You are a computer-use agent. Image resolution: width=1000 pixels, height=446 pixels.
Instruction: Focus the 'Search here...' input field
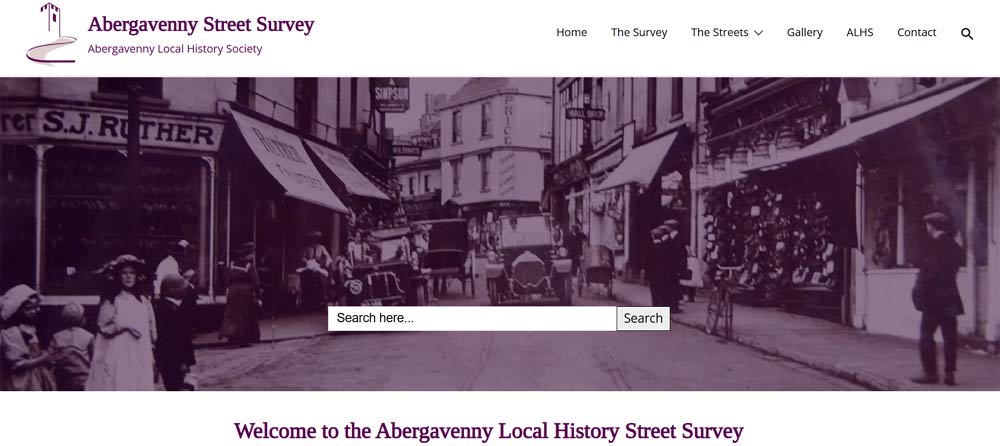coord(472,318)
